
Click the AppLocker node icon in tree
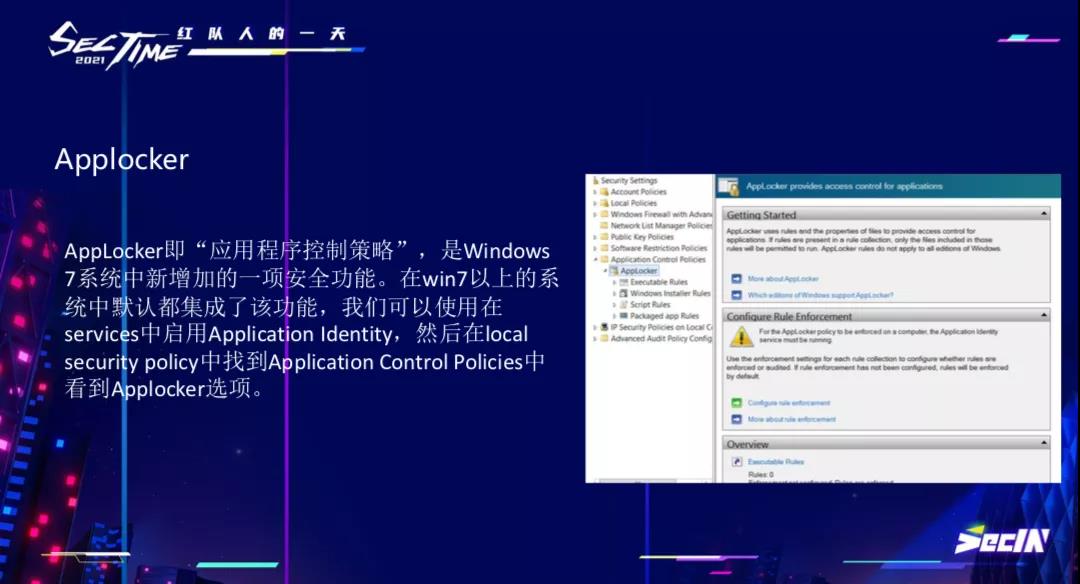614,271
